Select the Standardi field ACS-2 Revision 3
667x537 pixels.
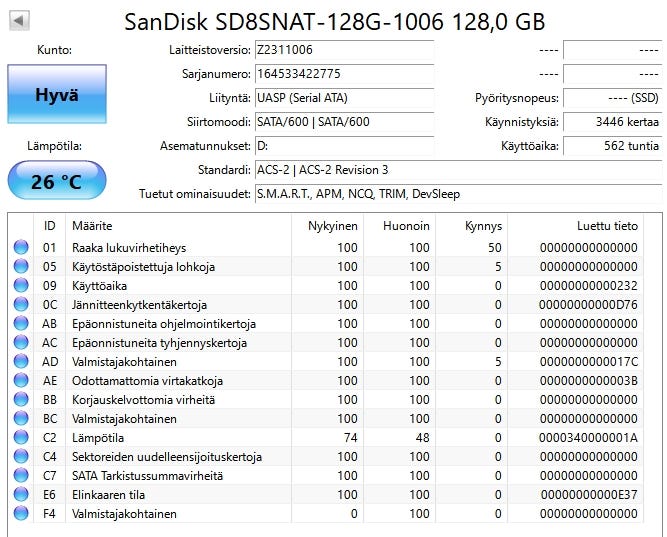[x=459, y=170]
